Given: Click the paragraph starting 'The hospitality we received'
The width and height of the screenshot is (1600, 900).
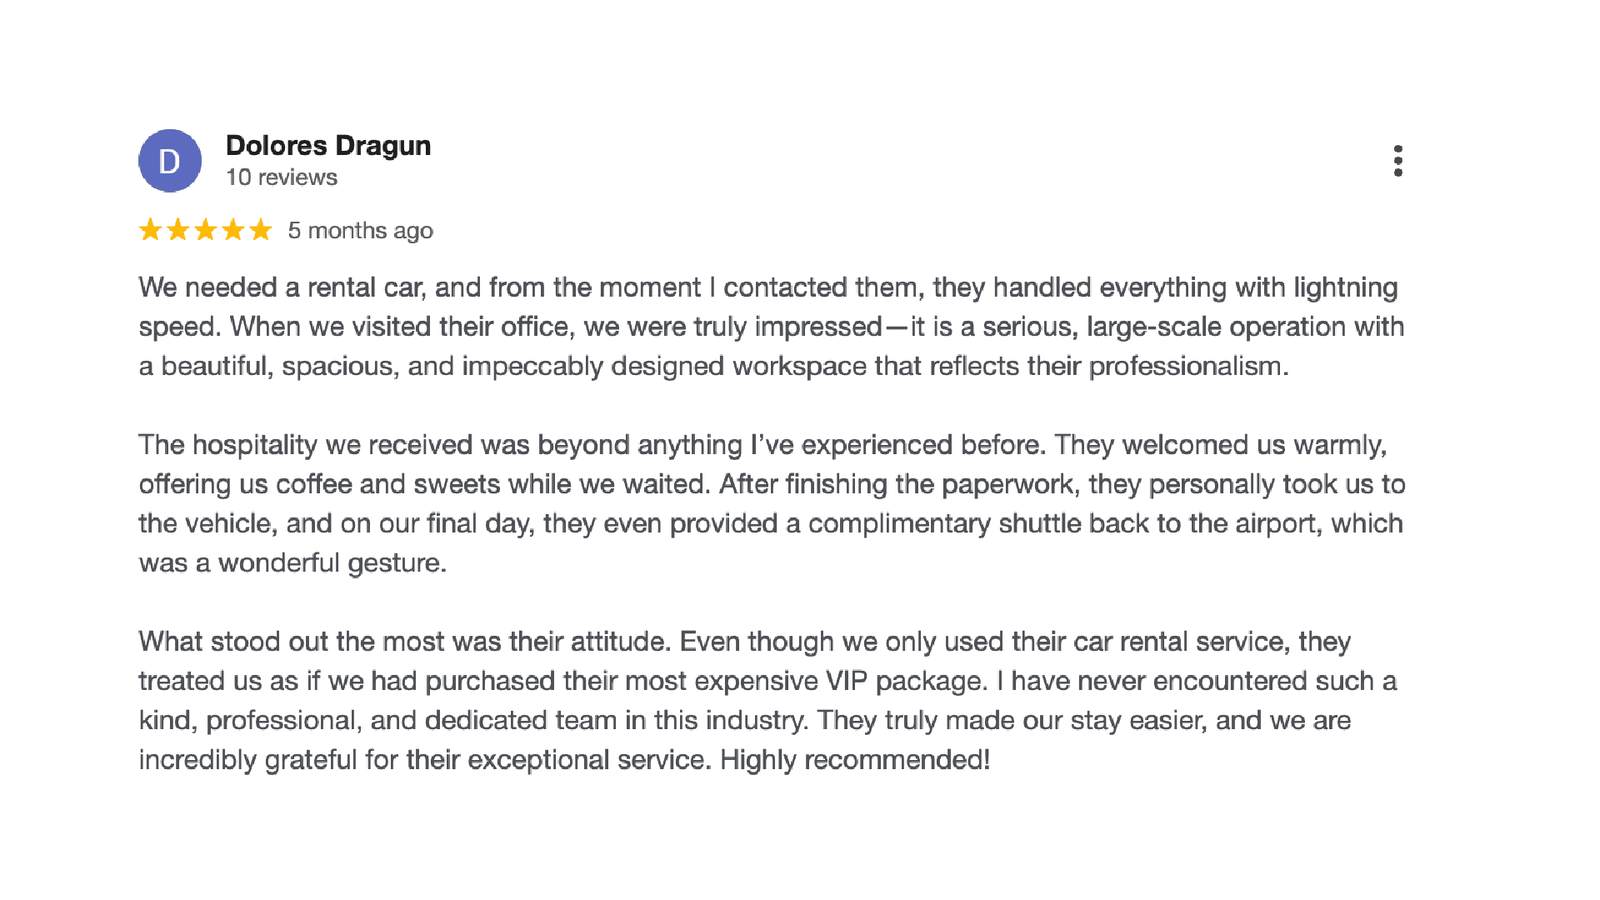Looking at the screenshot, I should click(771, 504).
